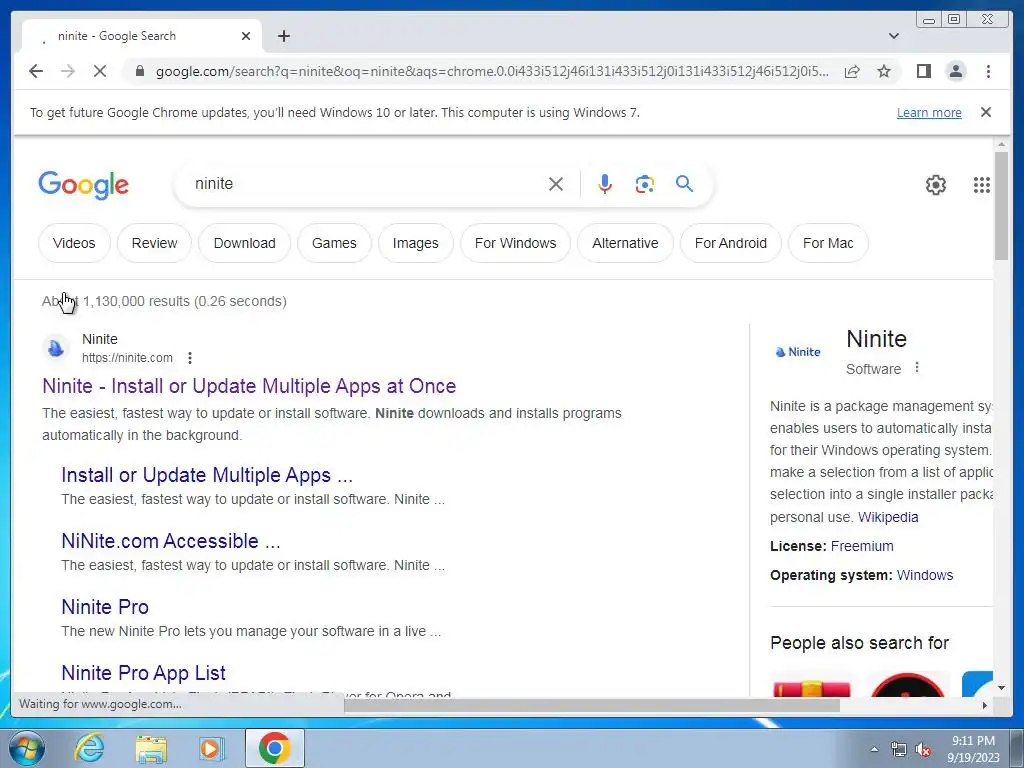The height and width of the screenshot is (768, 1024).
Task: Open the Chrome three-dot menu
Action: coord(988,71)
